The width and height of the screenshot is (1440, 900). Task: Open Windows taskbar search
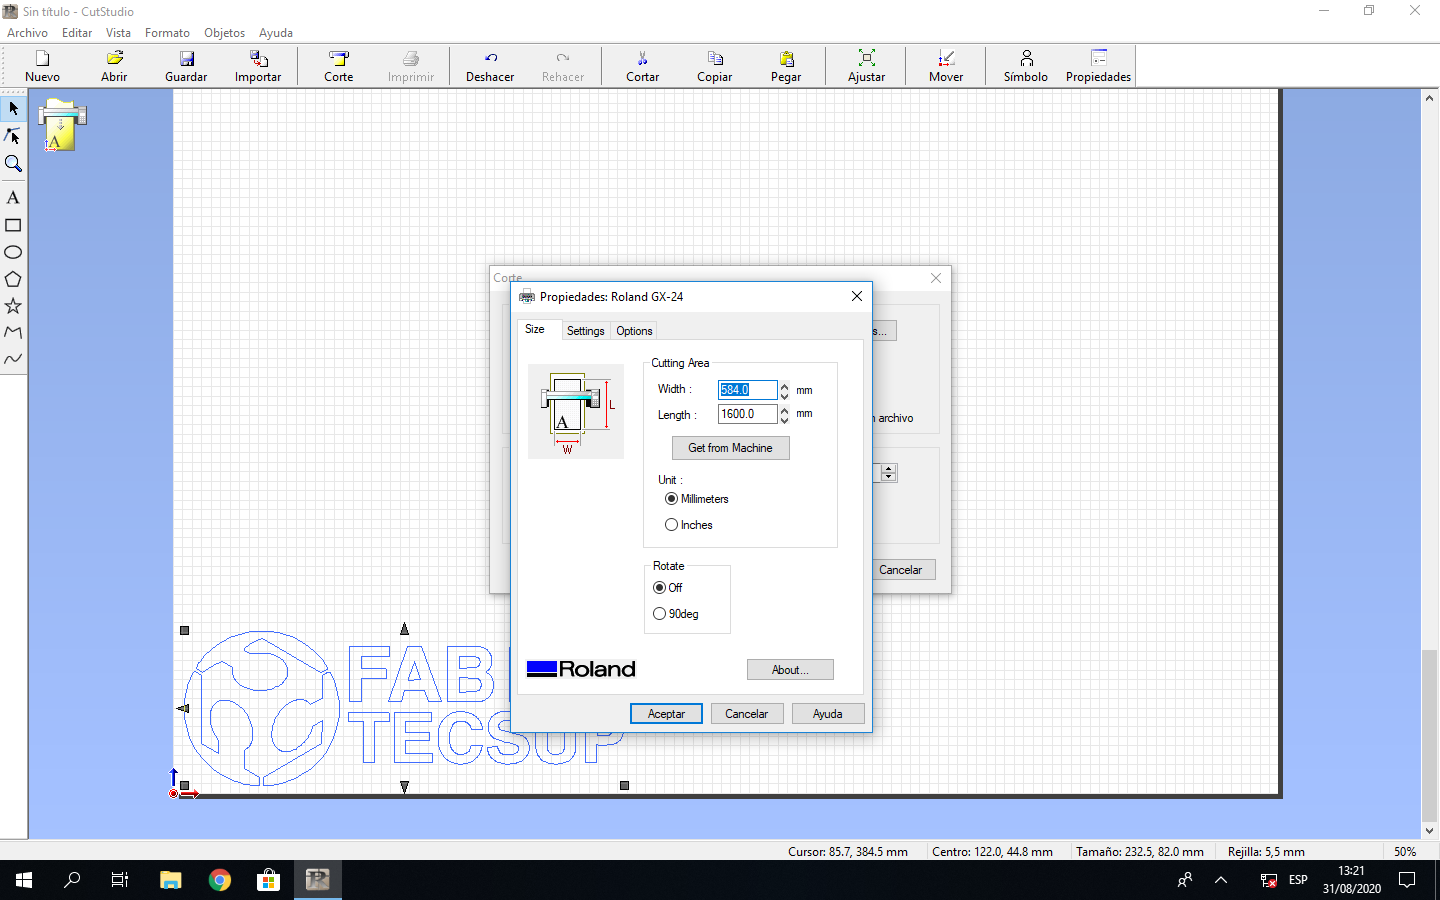point(72,880)
